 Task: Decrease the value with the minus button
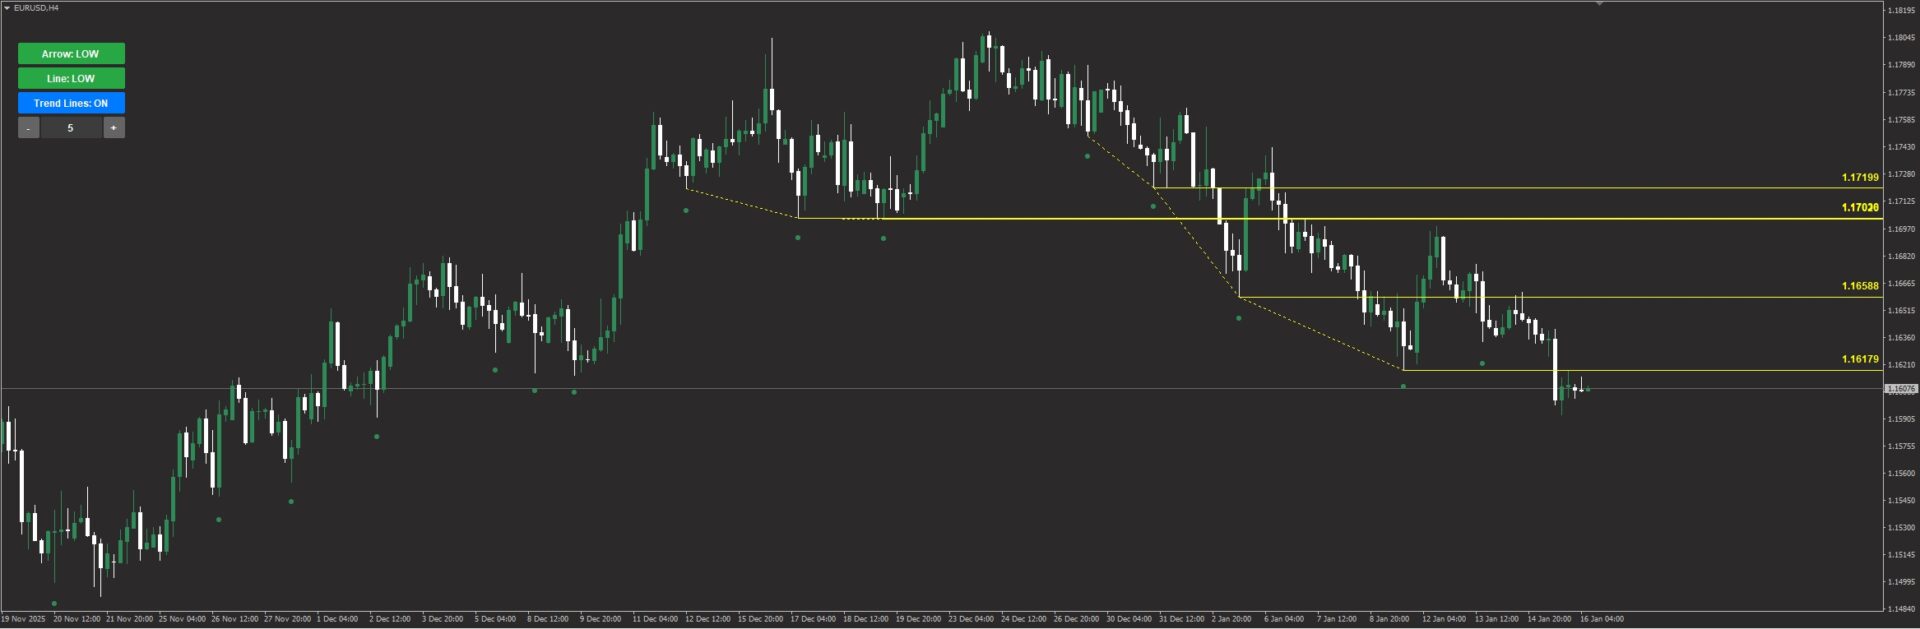pyautogui.click(x=28, y=128)
